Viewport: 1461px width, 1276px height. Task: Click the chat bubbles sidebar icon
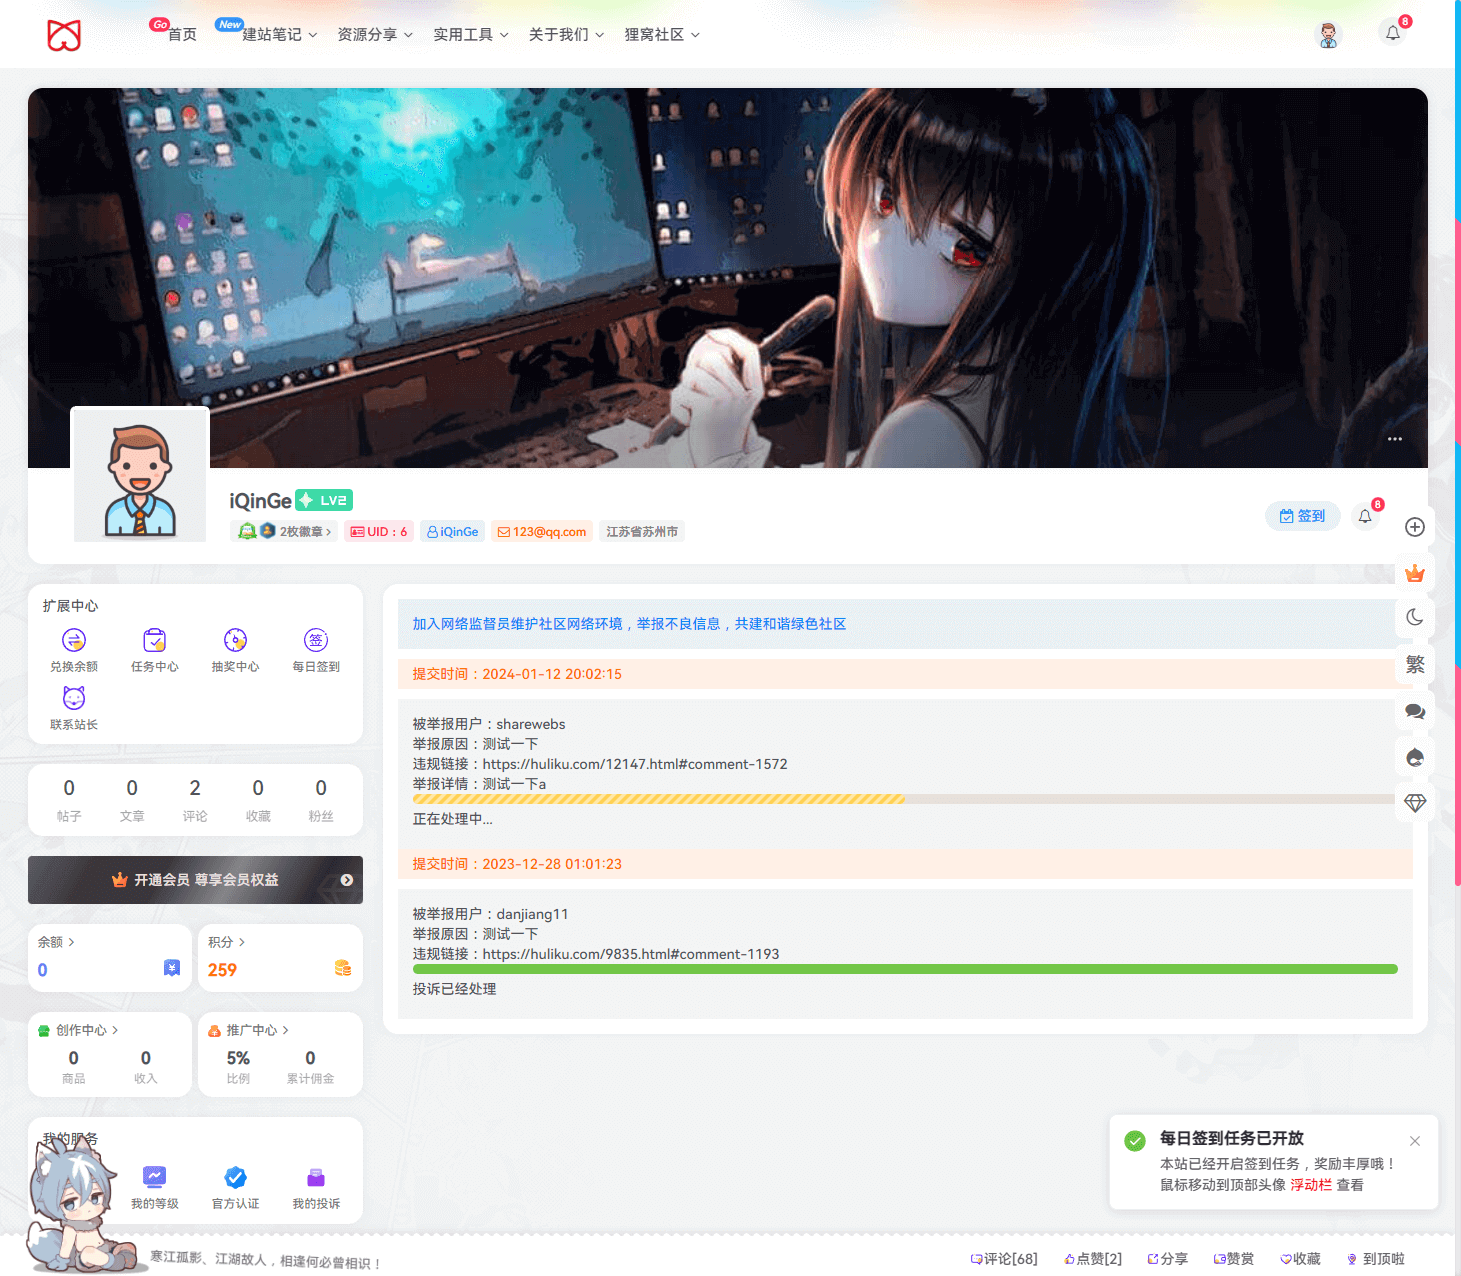[x=1415, y=711]
